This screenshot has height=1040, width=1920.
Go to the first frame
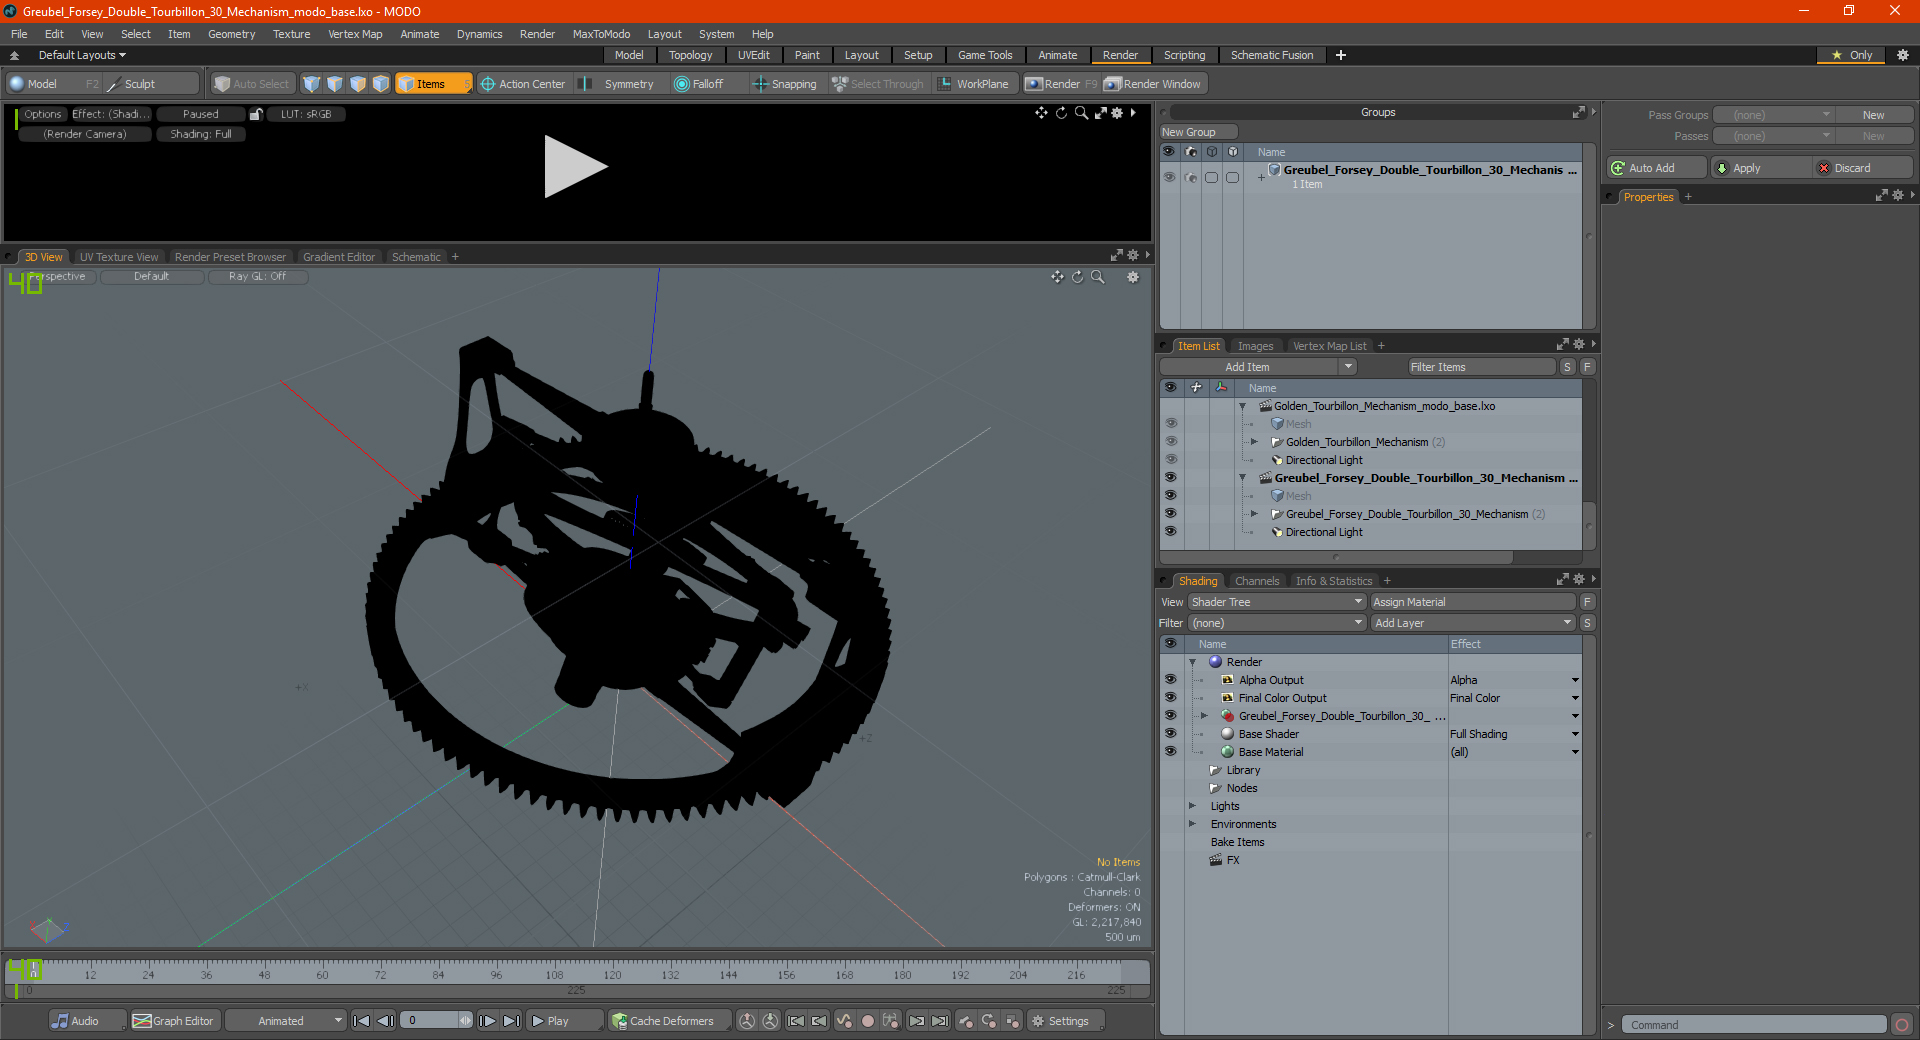tap(362, 1021)
